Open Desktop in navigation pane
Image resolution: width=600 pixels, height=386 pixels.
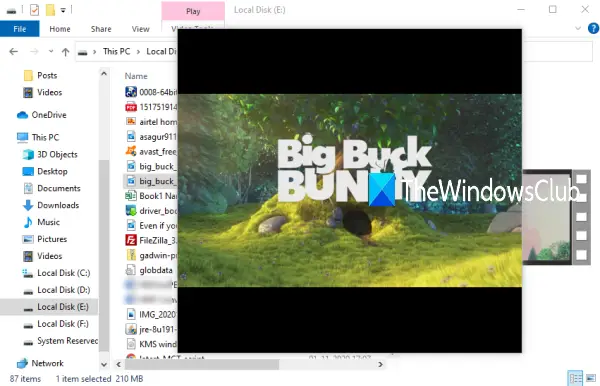52,171
